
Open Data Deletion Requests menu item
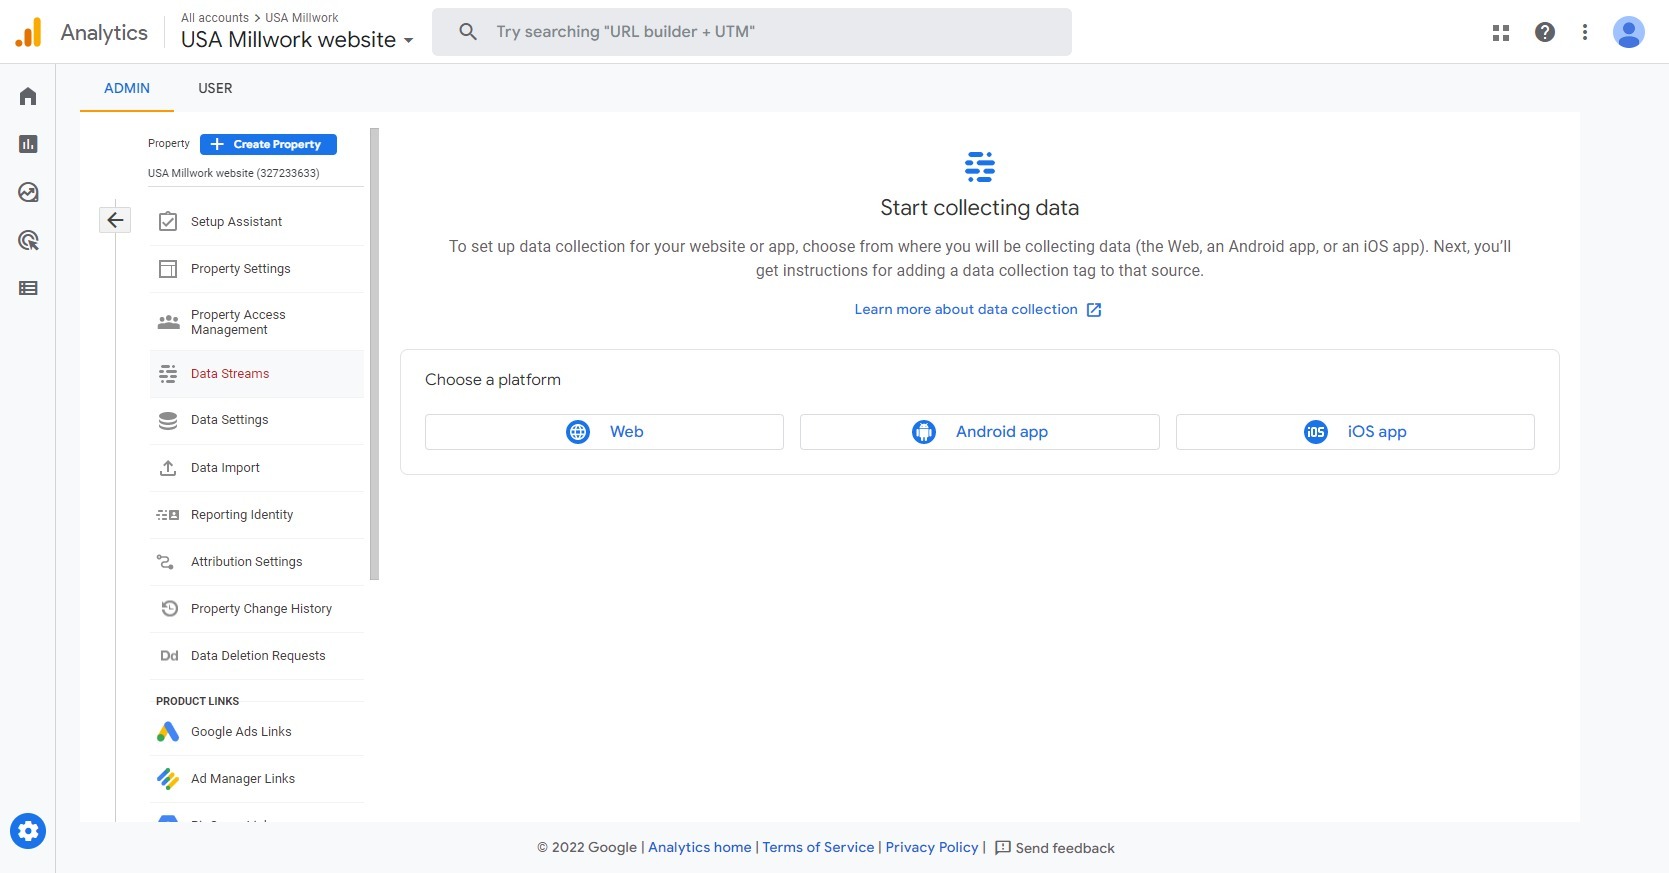(x=257, y=656)
